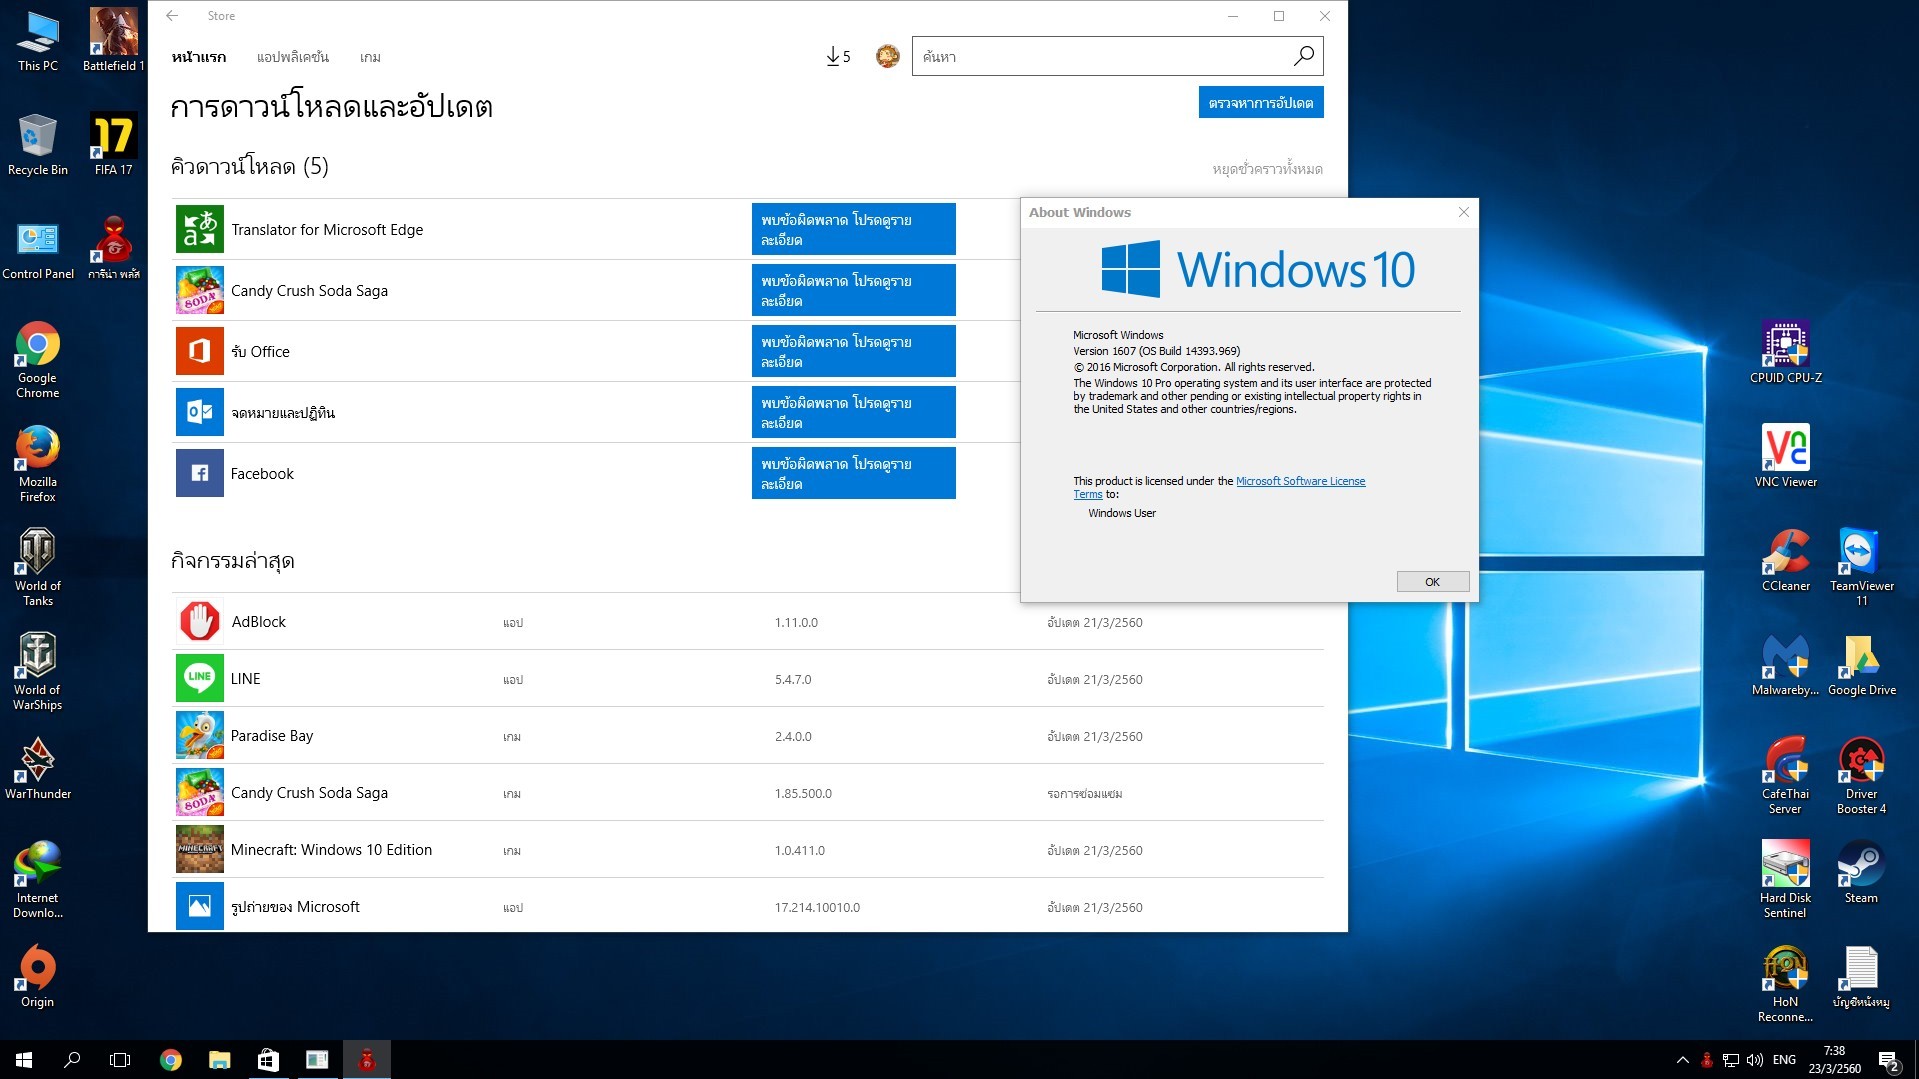
Task: Click the Minecraft Windows 10 Edition thumbnail
Action: 200,850
